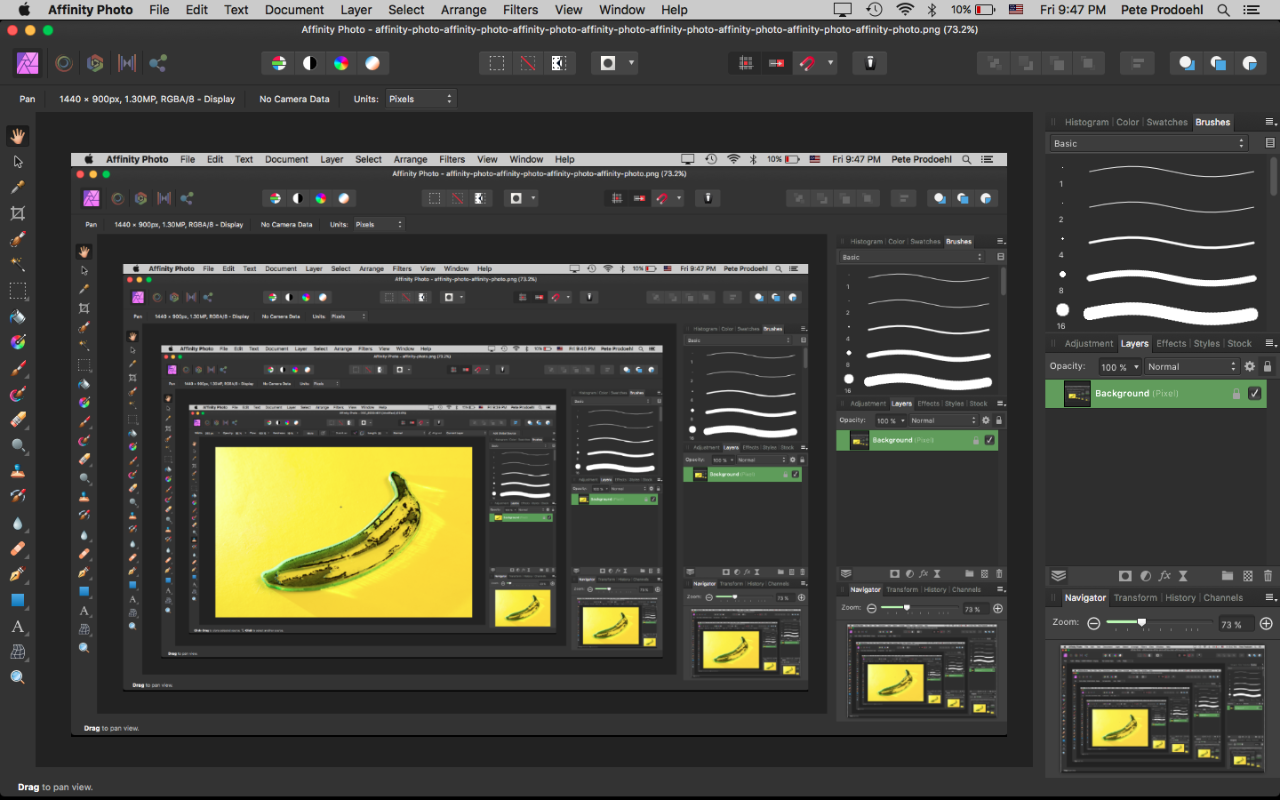
Task: Select the Blur drop tool
Action: tap(17, 523)
